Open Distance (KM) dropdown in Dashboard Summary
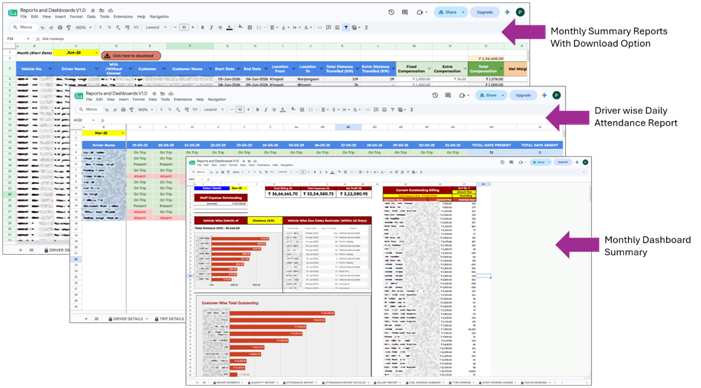 pos(280,220)
